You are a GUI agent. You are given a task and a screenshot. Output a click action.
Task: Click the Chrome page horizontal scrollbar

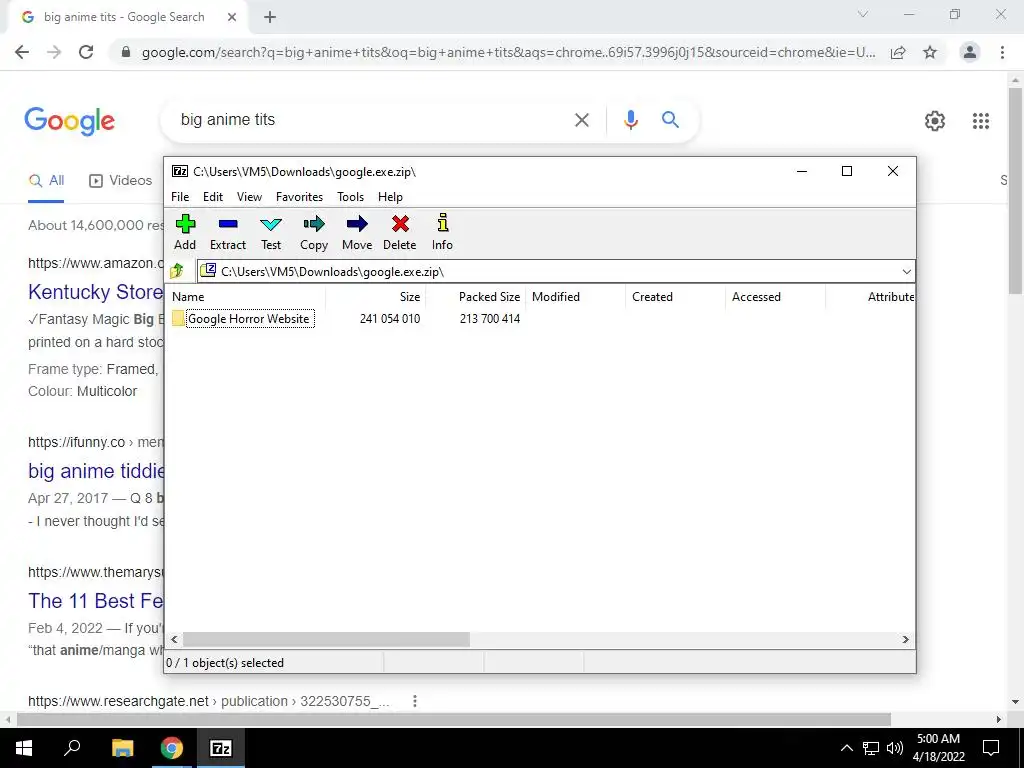click(x=454, y=720)
